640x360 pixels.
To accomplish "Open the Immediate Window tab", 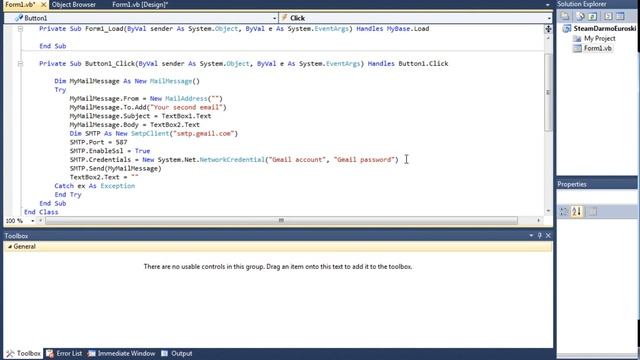I will 121,353.
